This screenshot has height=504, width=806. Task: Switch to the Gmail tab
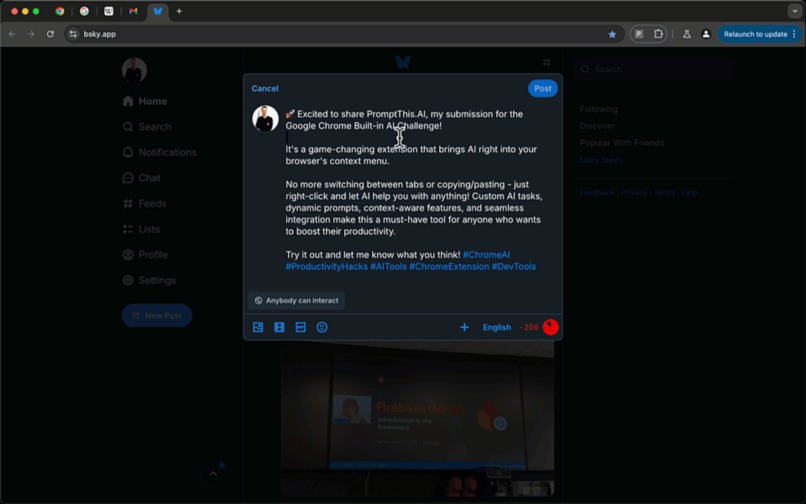coord(133,11)
